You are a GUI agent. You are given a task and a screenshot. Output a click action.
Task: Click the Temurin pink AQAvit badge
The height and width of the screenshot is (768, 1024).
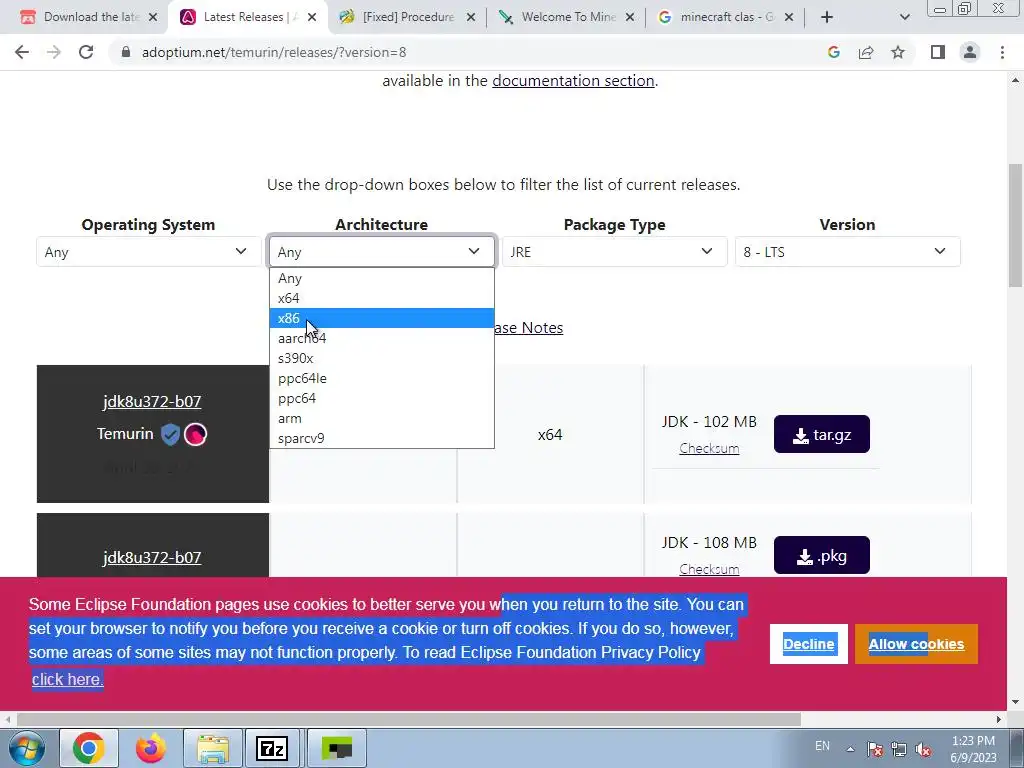(x=195, y=434)
